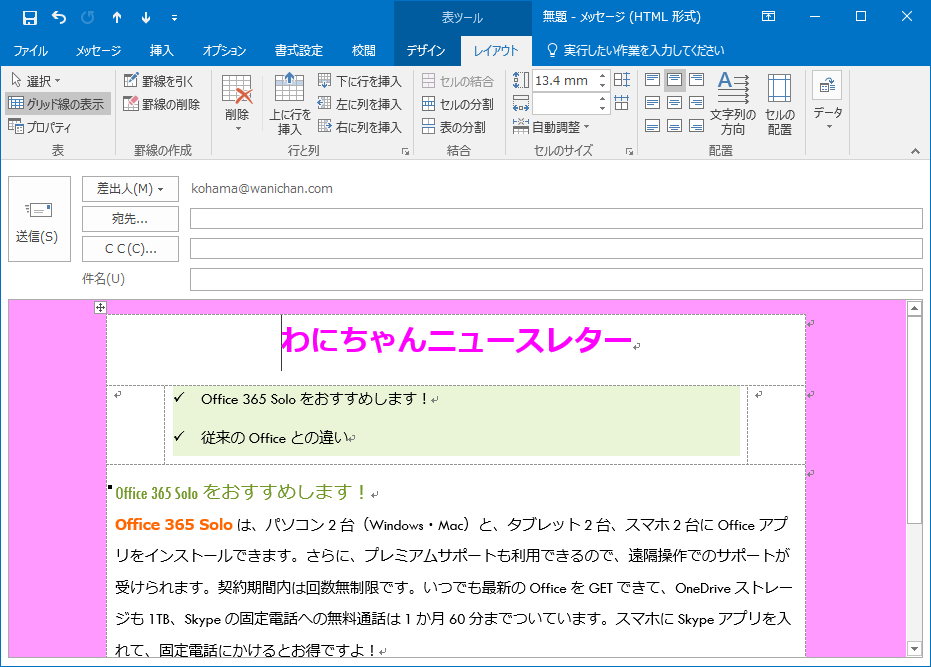The image size is (931, 667).
Task: Open the データ dropdown
Action: point(827,102)
